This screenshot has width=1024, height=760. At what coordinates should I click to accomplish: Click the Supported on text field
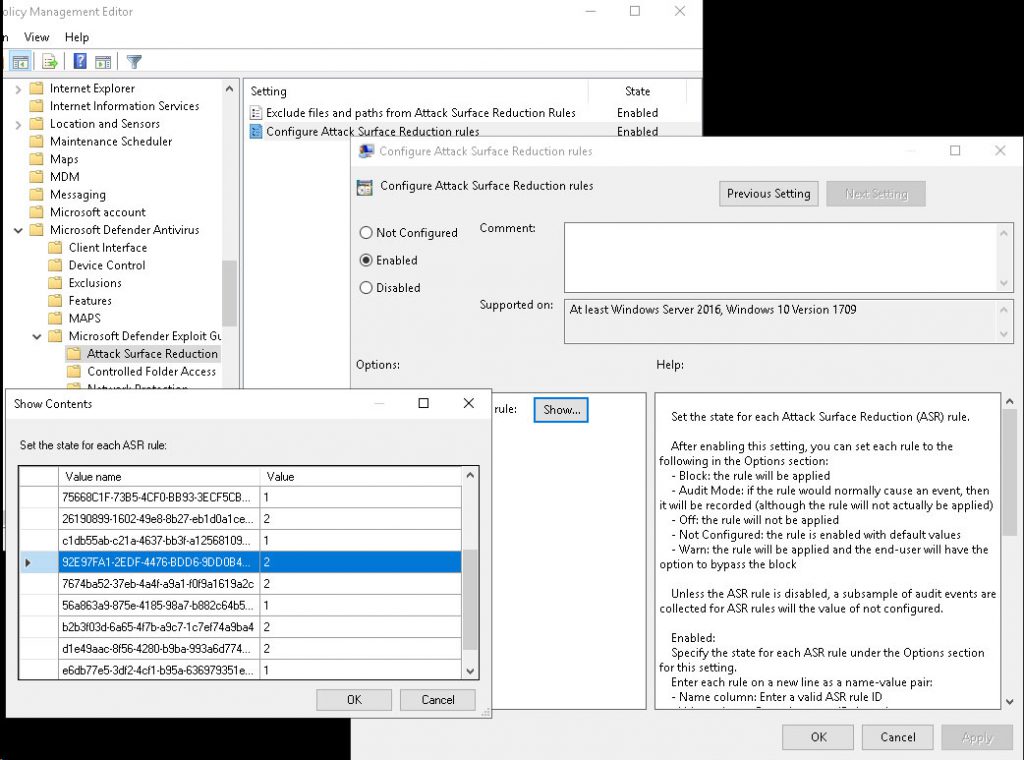coord(781,321)
